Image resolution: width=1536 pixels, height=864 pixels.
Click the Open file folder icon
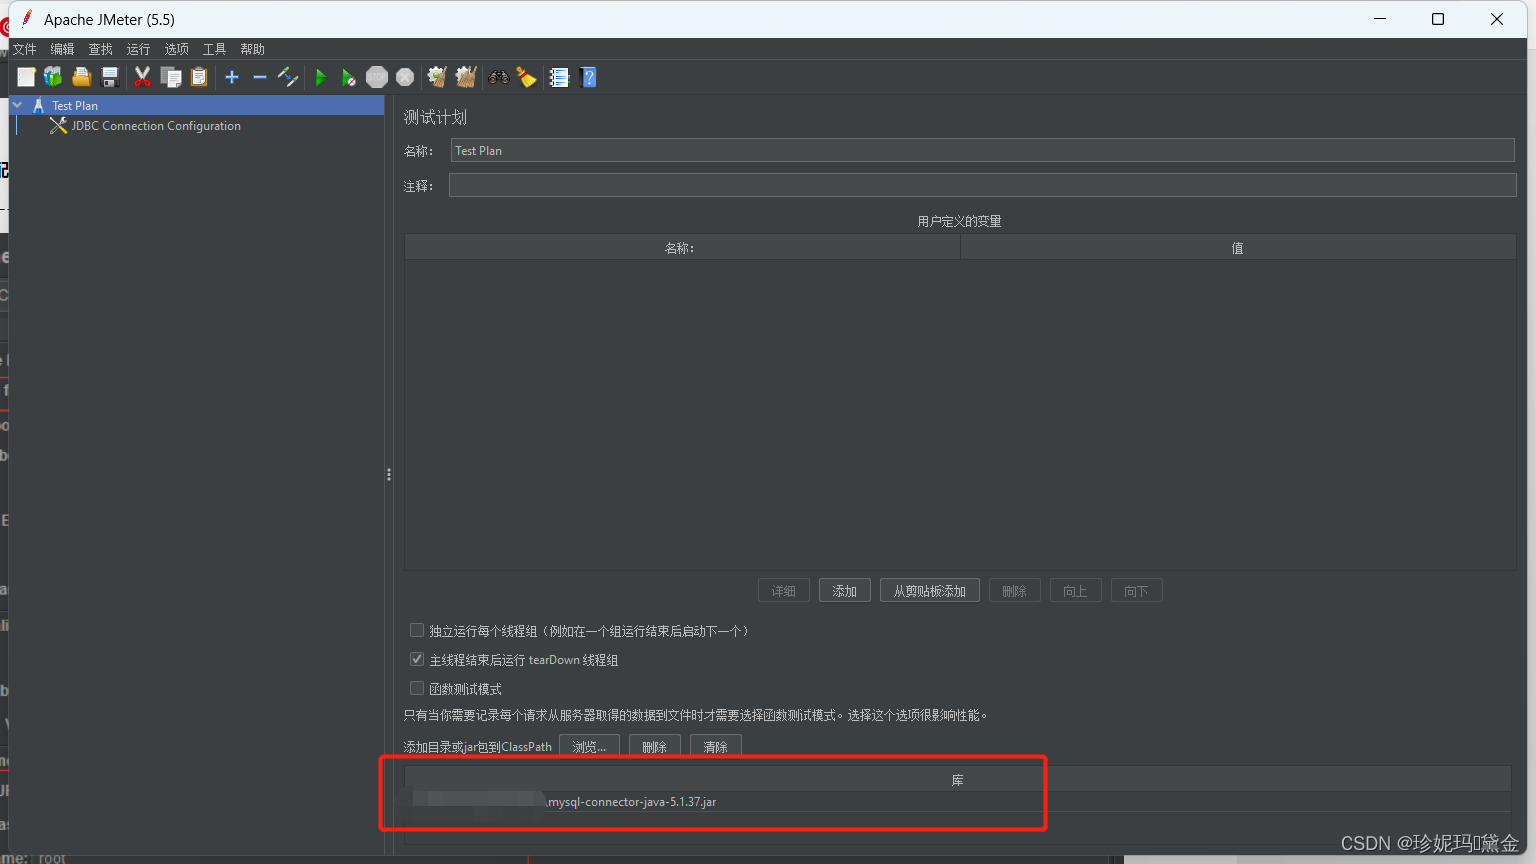tap(81, 77)
